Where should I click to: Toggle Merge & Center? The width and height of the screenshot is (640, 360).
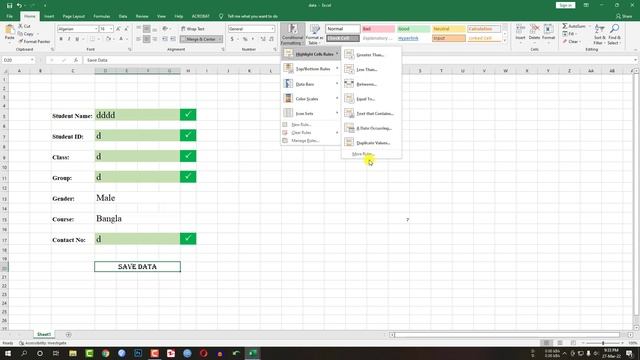[x=201, y=39]
